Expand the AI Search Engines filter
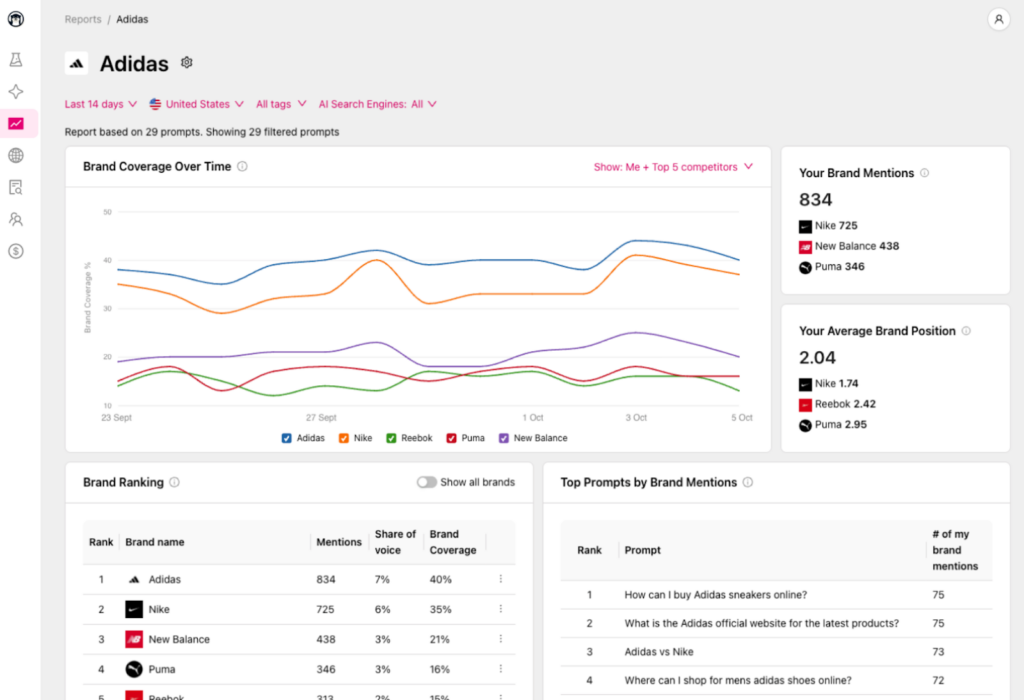 tap(377, 104)
